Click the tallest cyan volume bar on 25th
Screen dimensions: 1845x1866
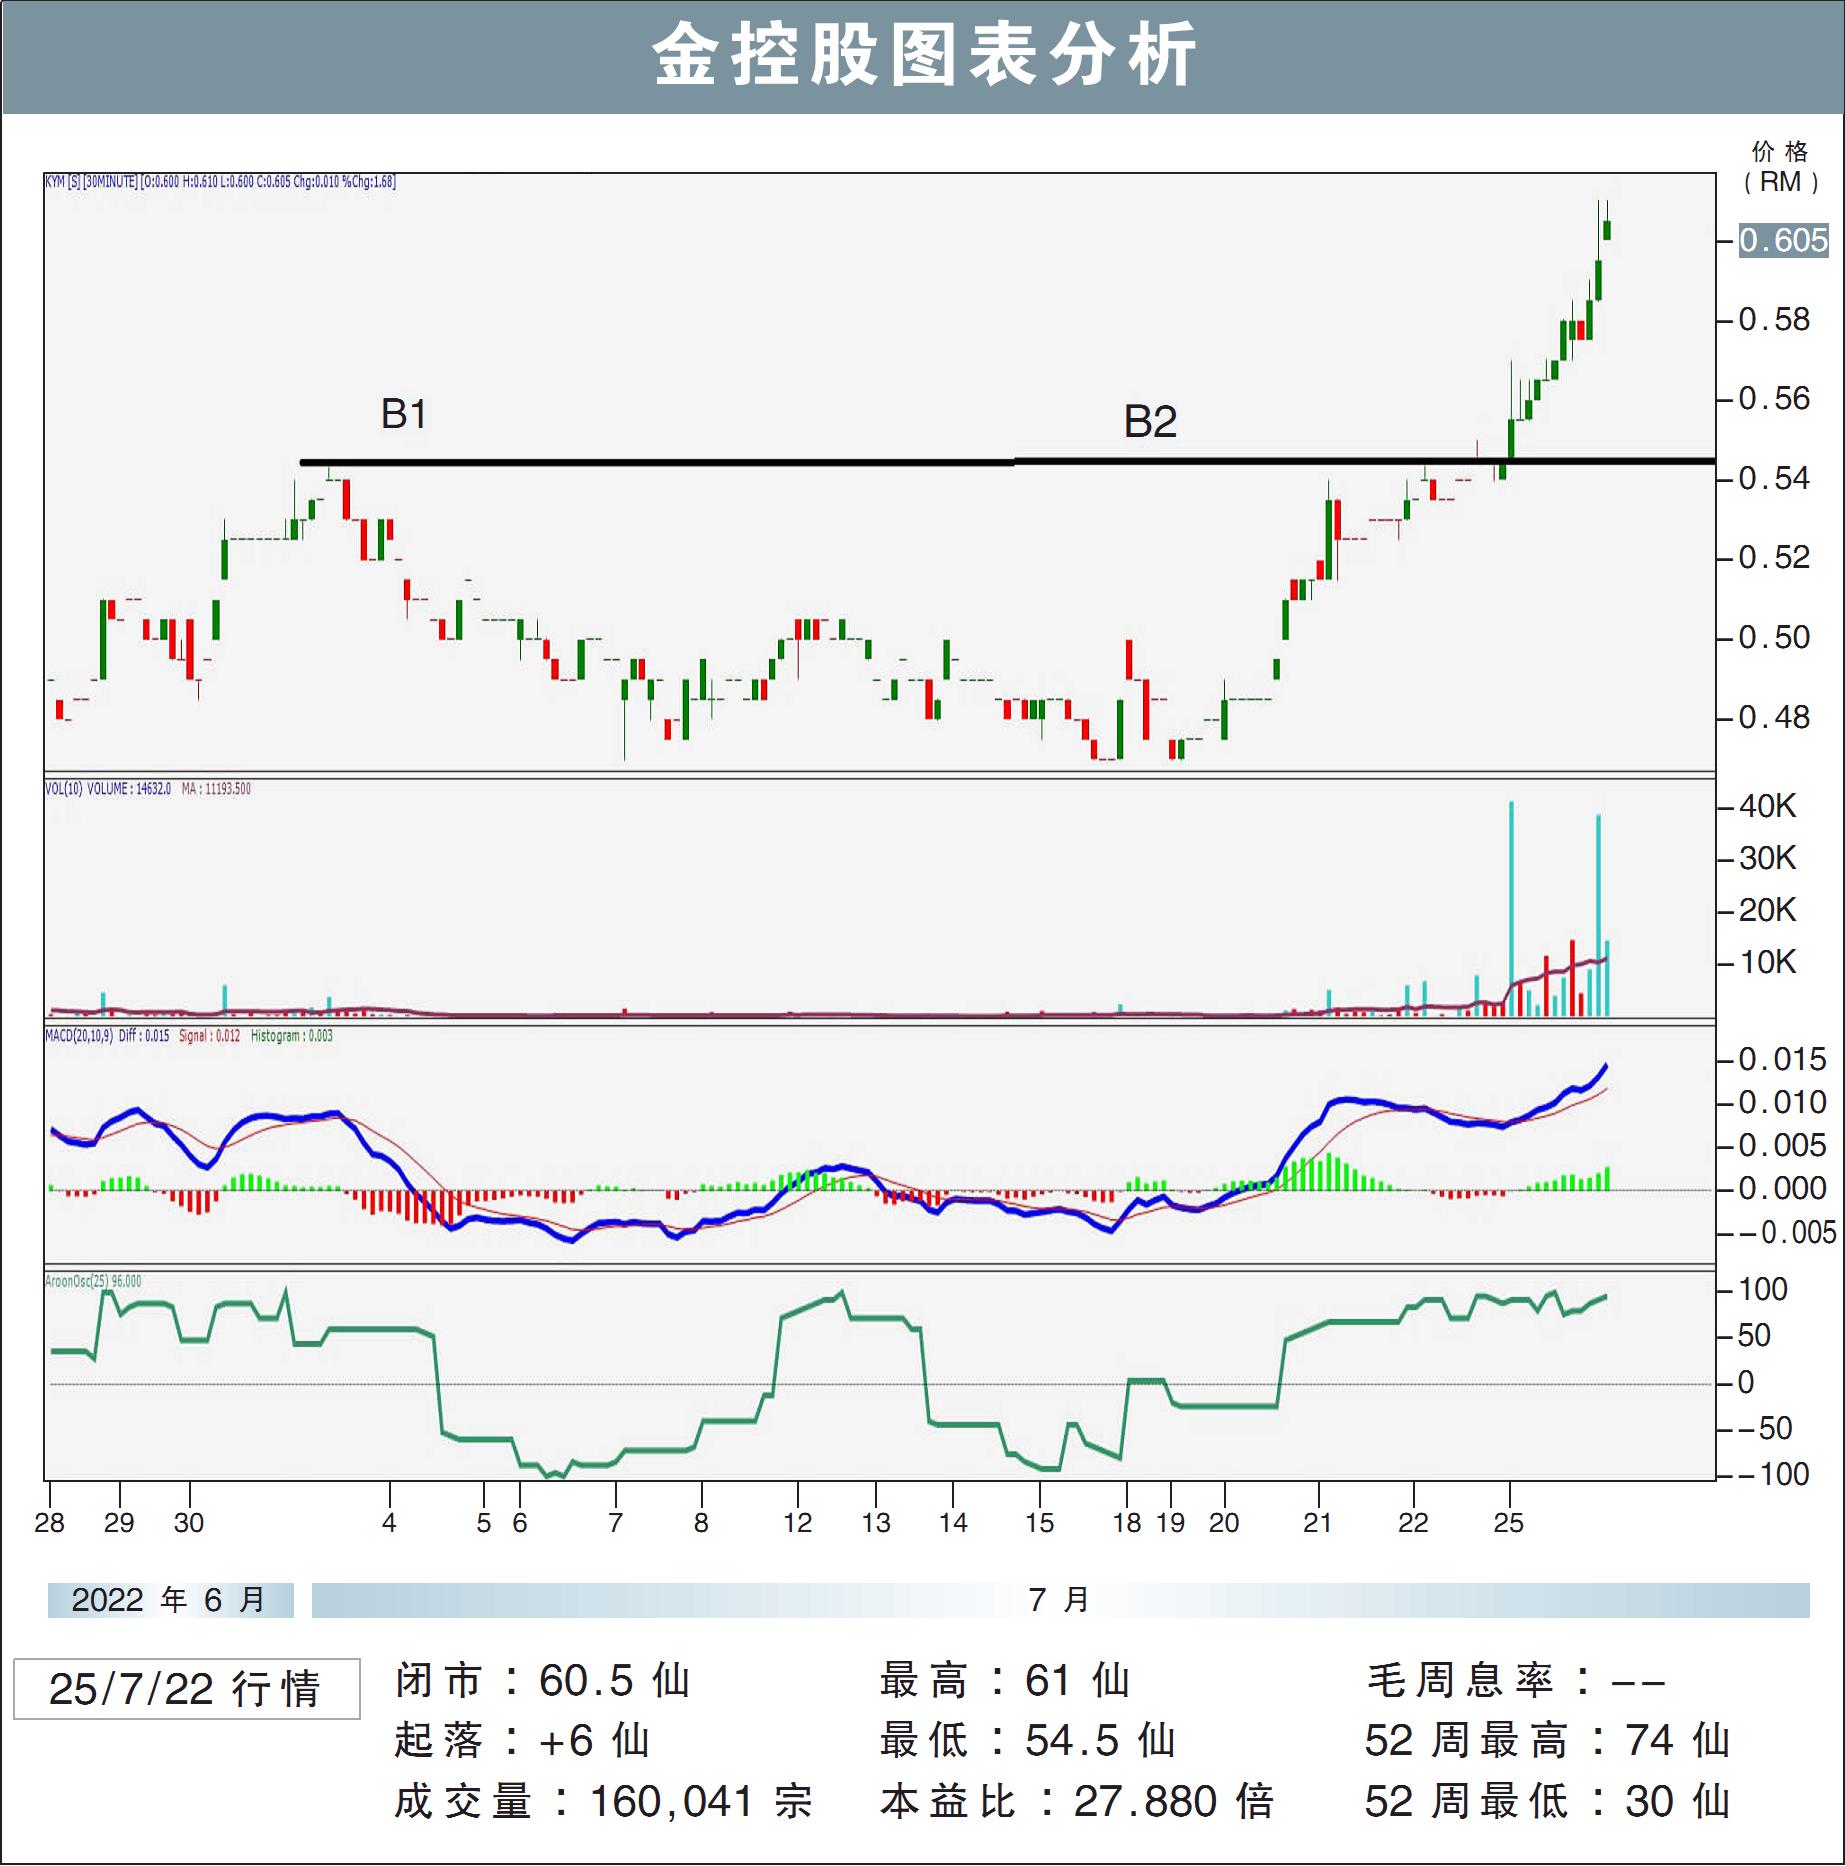pos(1511,908)
